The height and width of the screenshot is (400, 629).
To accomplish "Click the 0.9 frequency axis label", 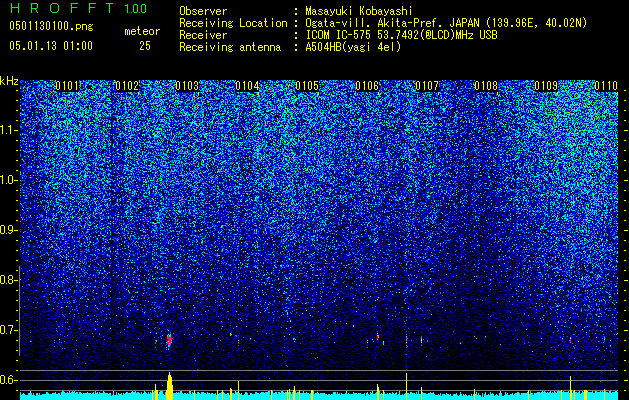I will 7,230.
